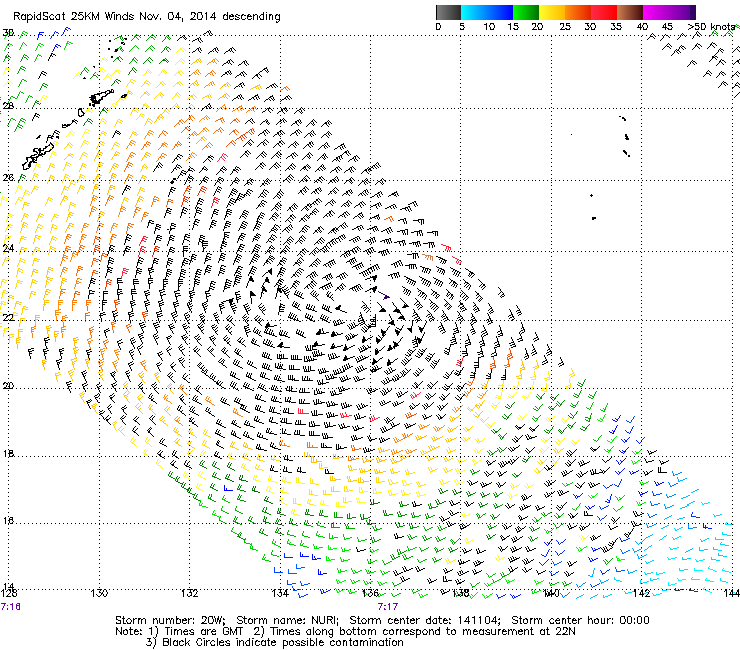Viewport: 740px width, 650px height.
Task: Click the '35' legend scale label
Action: point(616,26)
